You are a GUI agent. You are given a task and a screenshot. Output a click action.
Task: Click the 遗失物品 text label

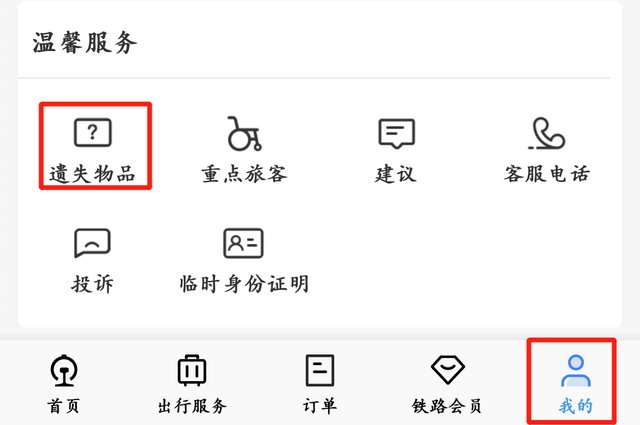(x=92, y=174)
